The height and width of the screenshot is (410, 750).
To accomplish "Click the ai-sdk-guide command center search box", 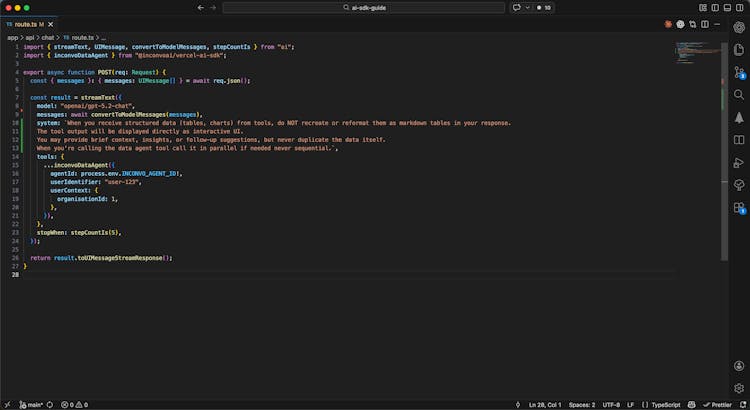I will [363, 7].
